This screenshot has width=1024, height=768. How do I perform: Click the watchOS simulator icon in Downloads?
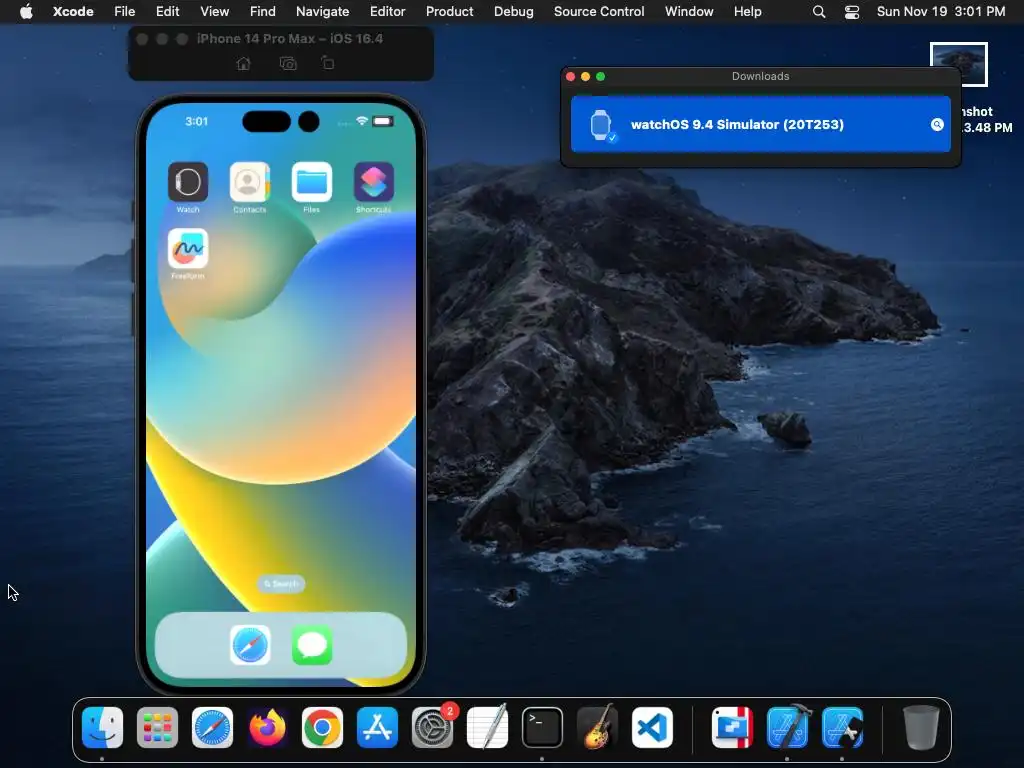(x=601, y=125)
